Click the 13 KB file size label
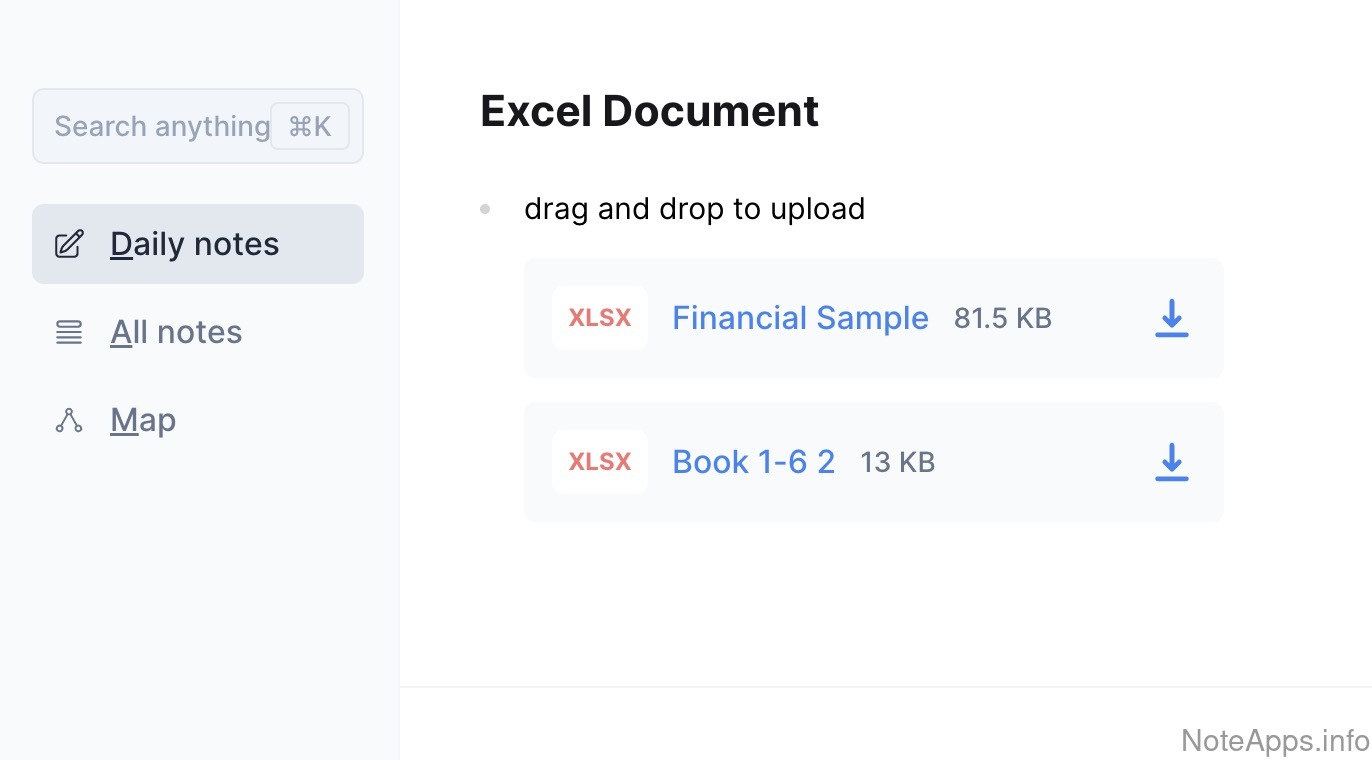1372x760 pixels. tap(897, 462)
